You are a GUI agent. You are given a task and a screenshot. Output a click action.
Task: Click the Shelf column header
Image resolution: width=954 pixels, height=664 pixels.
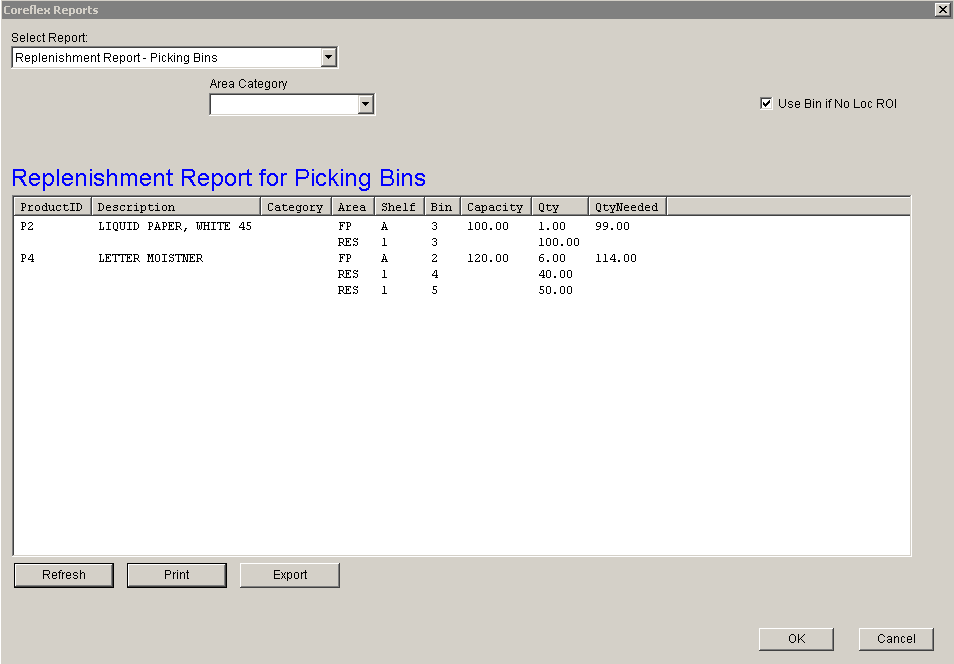click(x=399, y=207)
